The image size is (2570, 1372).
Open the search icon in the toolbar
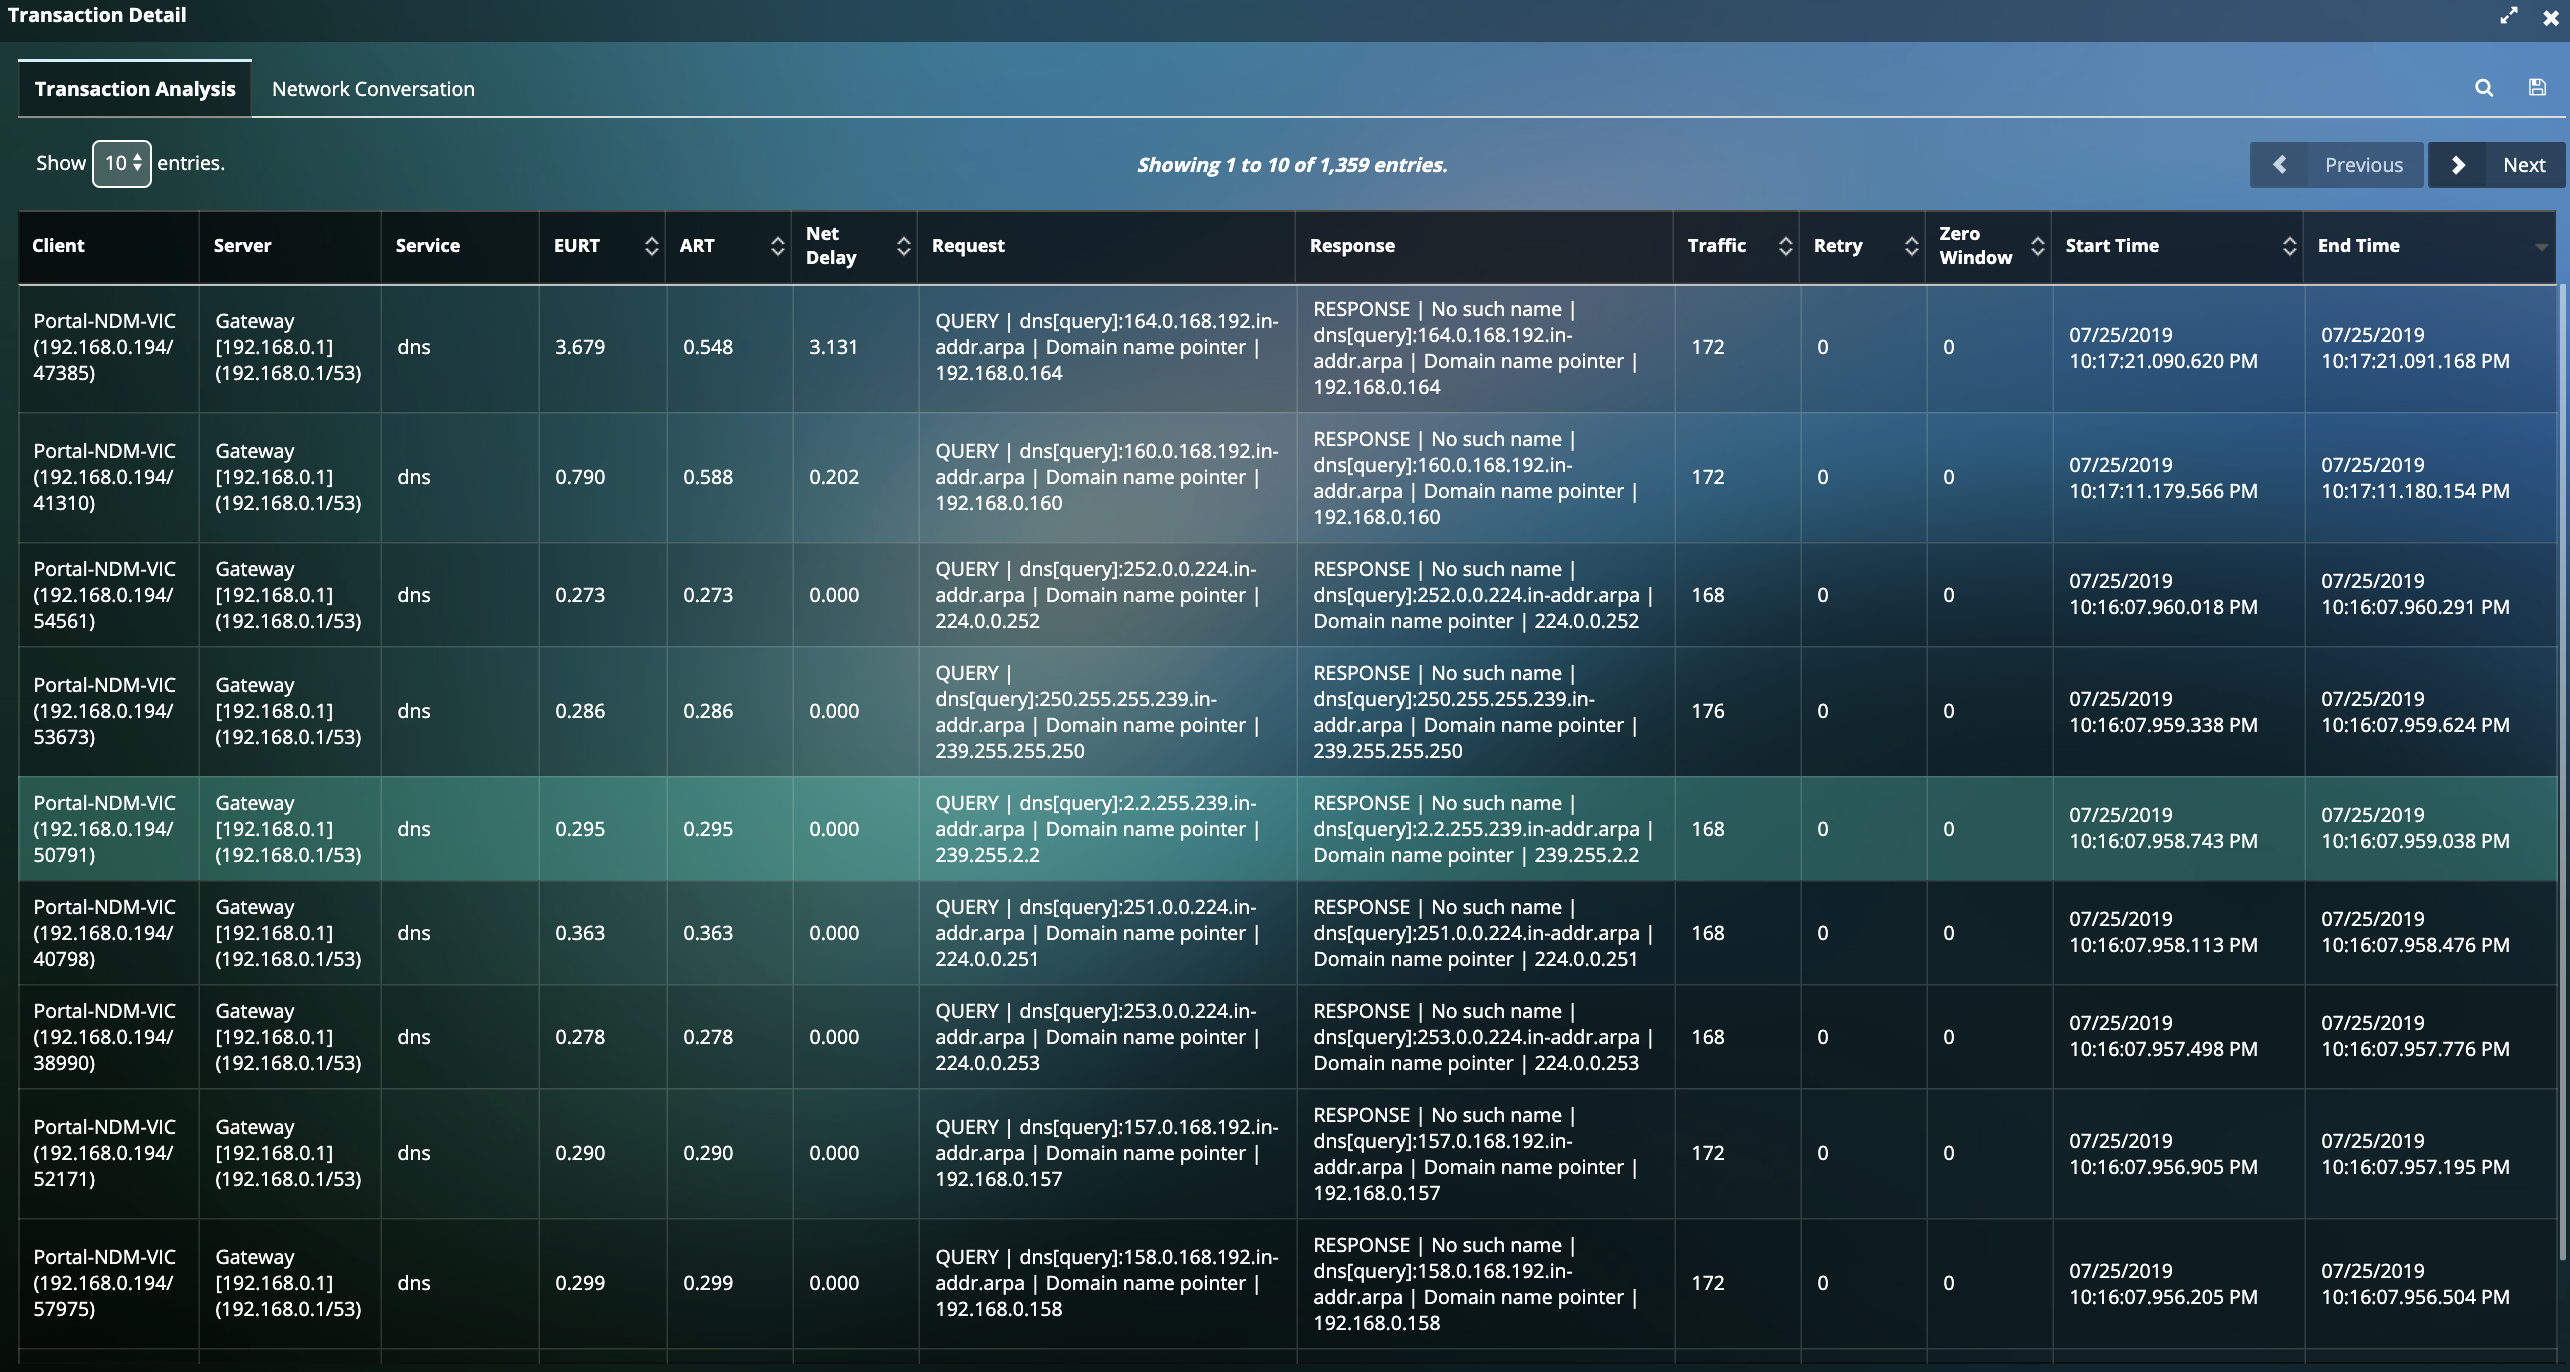[2484, 88]
